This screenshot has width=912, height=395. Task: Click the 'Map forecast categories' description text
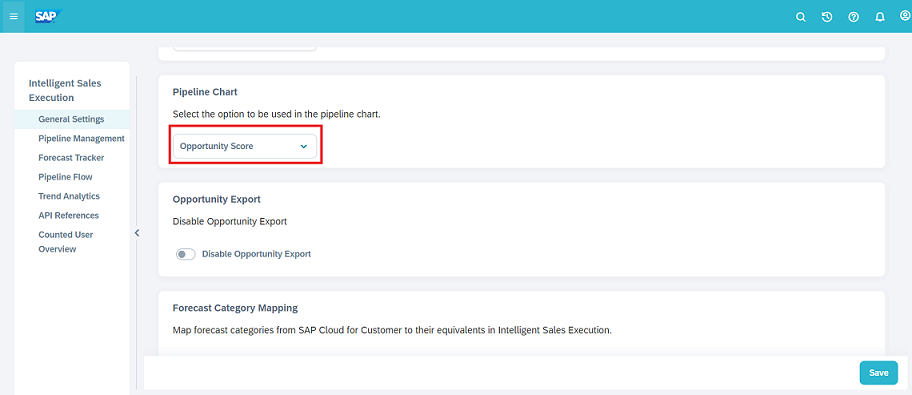393,330
